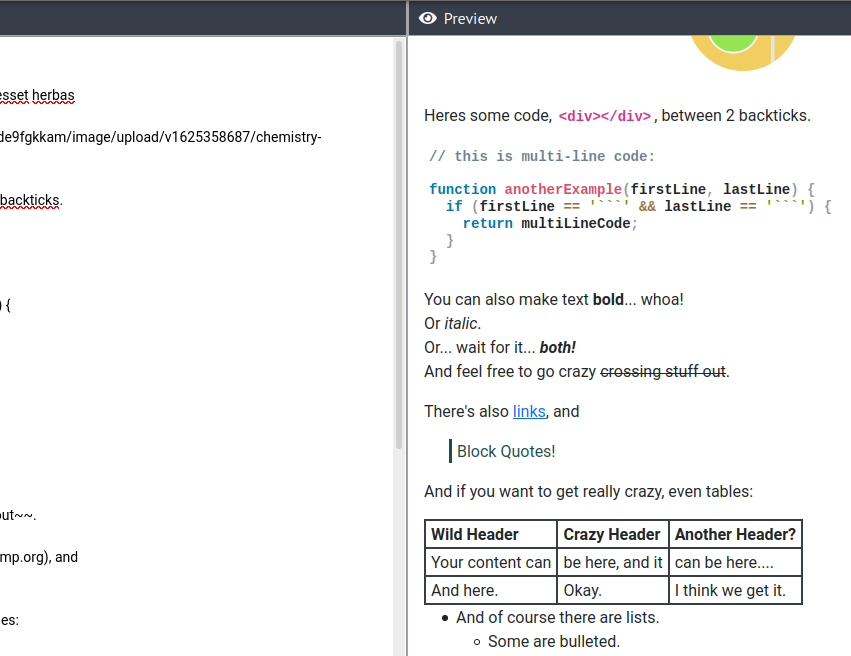Click the 'Crazy Header' table header

click(x=612, y=534)
